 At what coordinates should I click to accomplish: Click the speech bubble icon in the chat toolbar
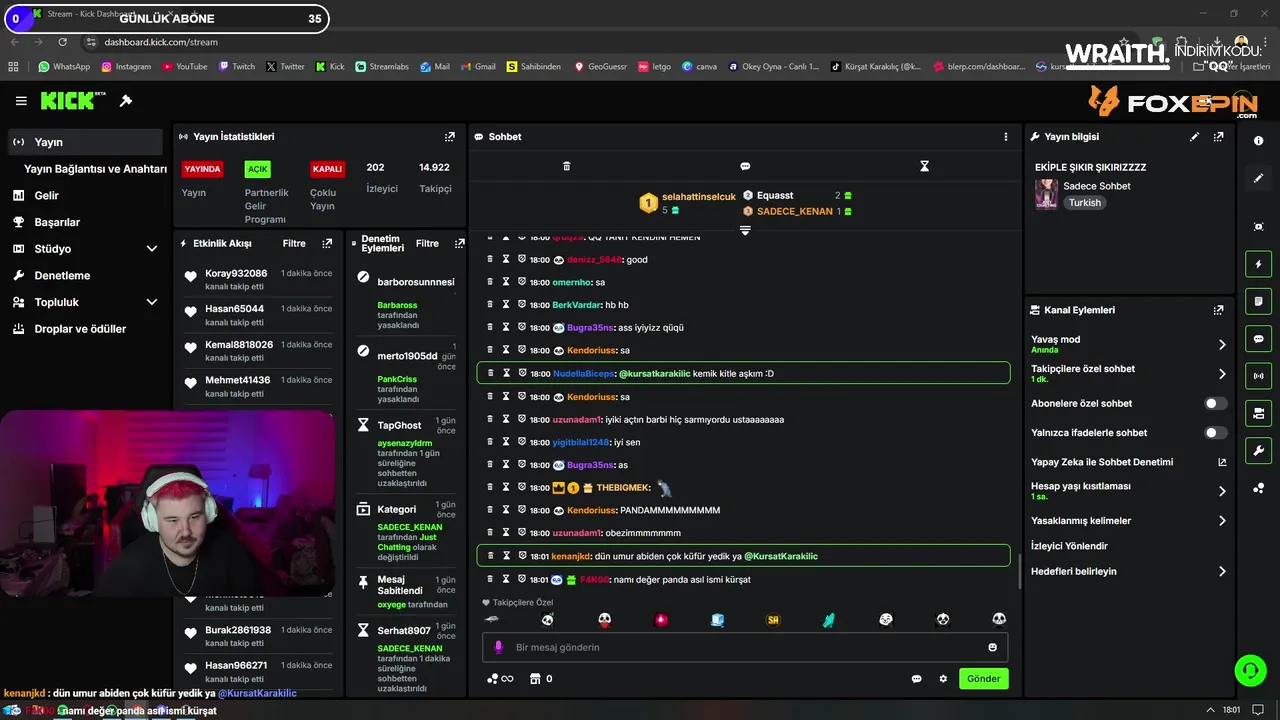pyautogui.click(x=745, y=166)
